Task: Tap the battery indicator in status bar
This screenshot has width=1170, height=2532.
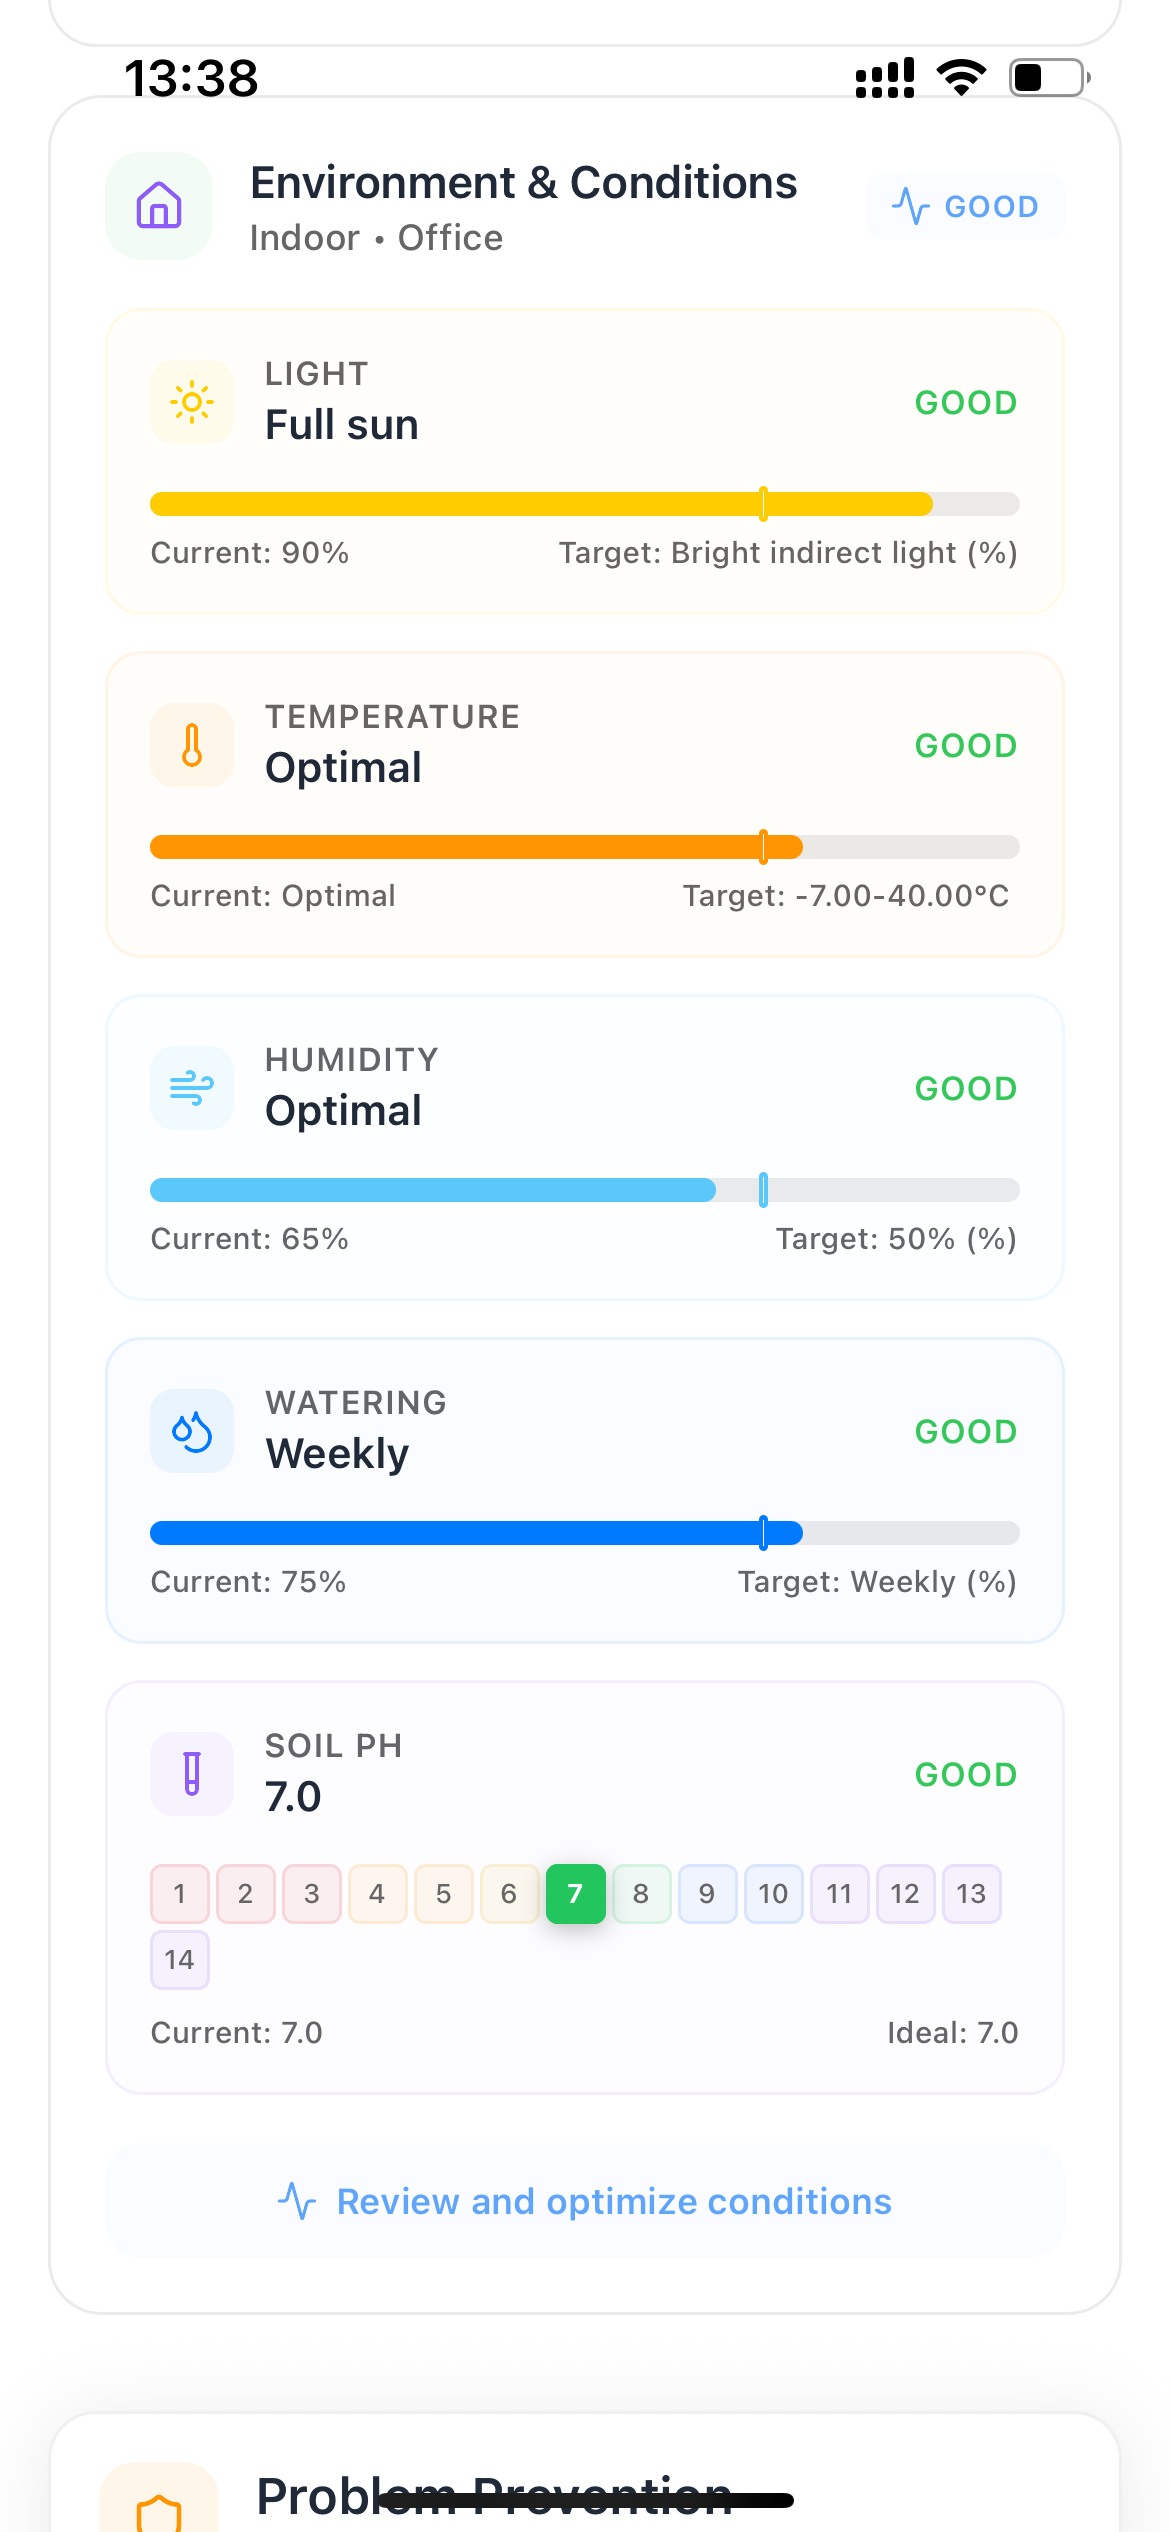Action: tap(1050, 77)
